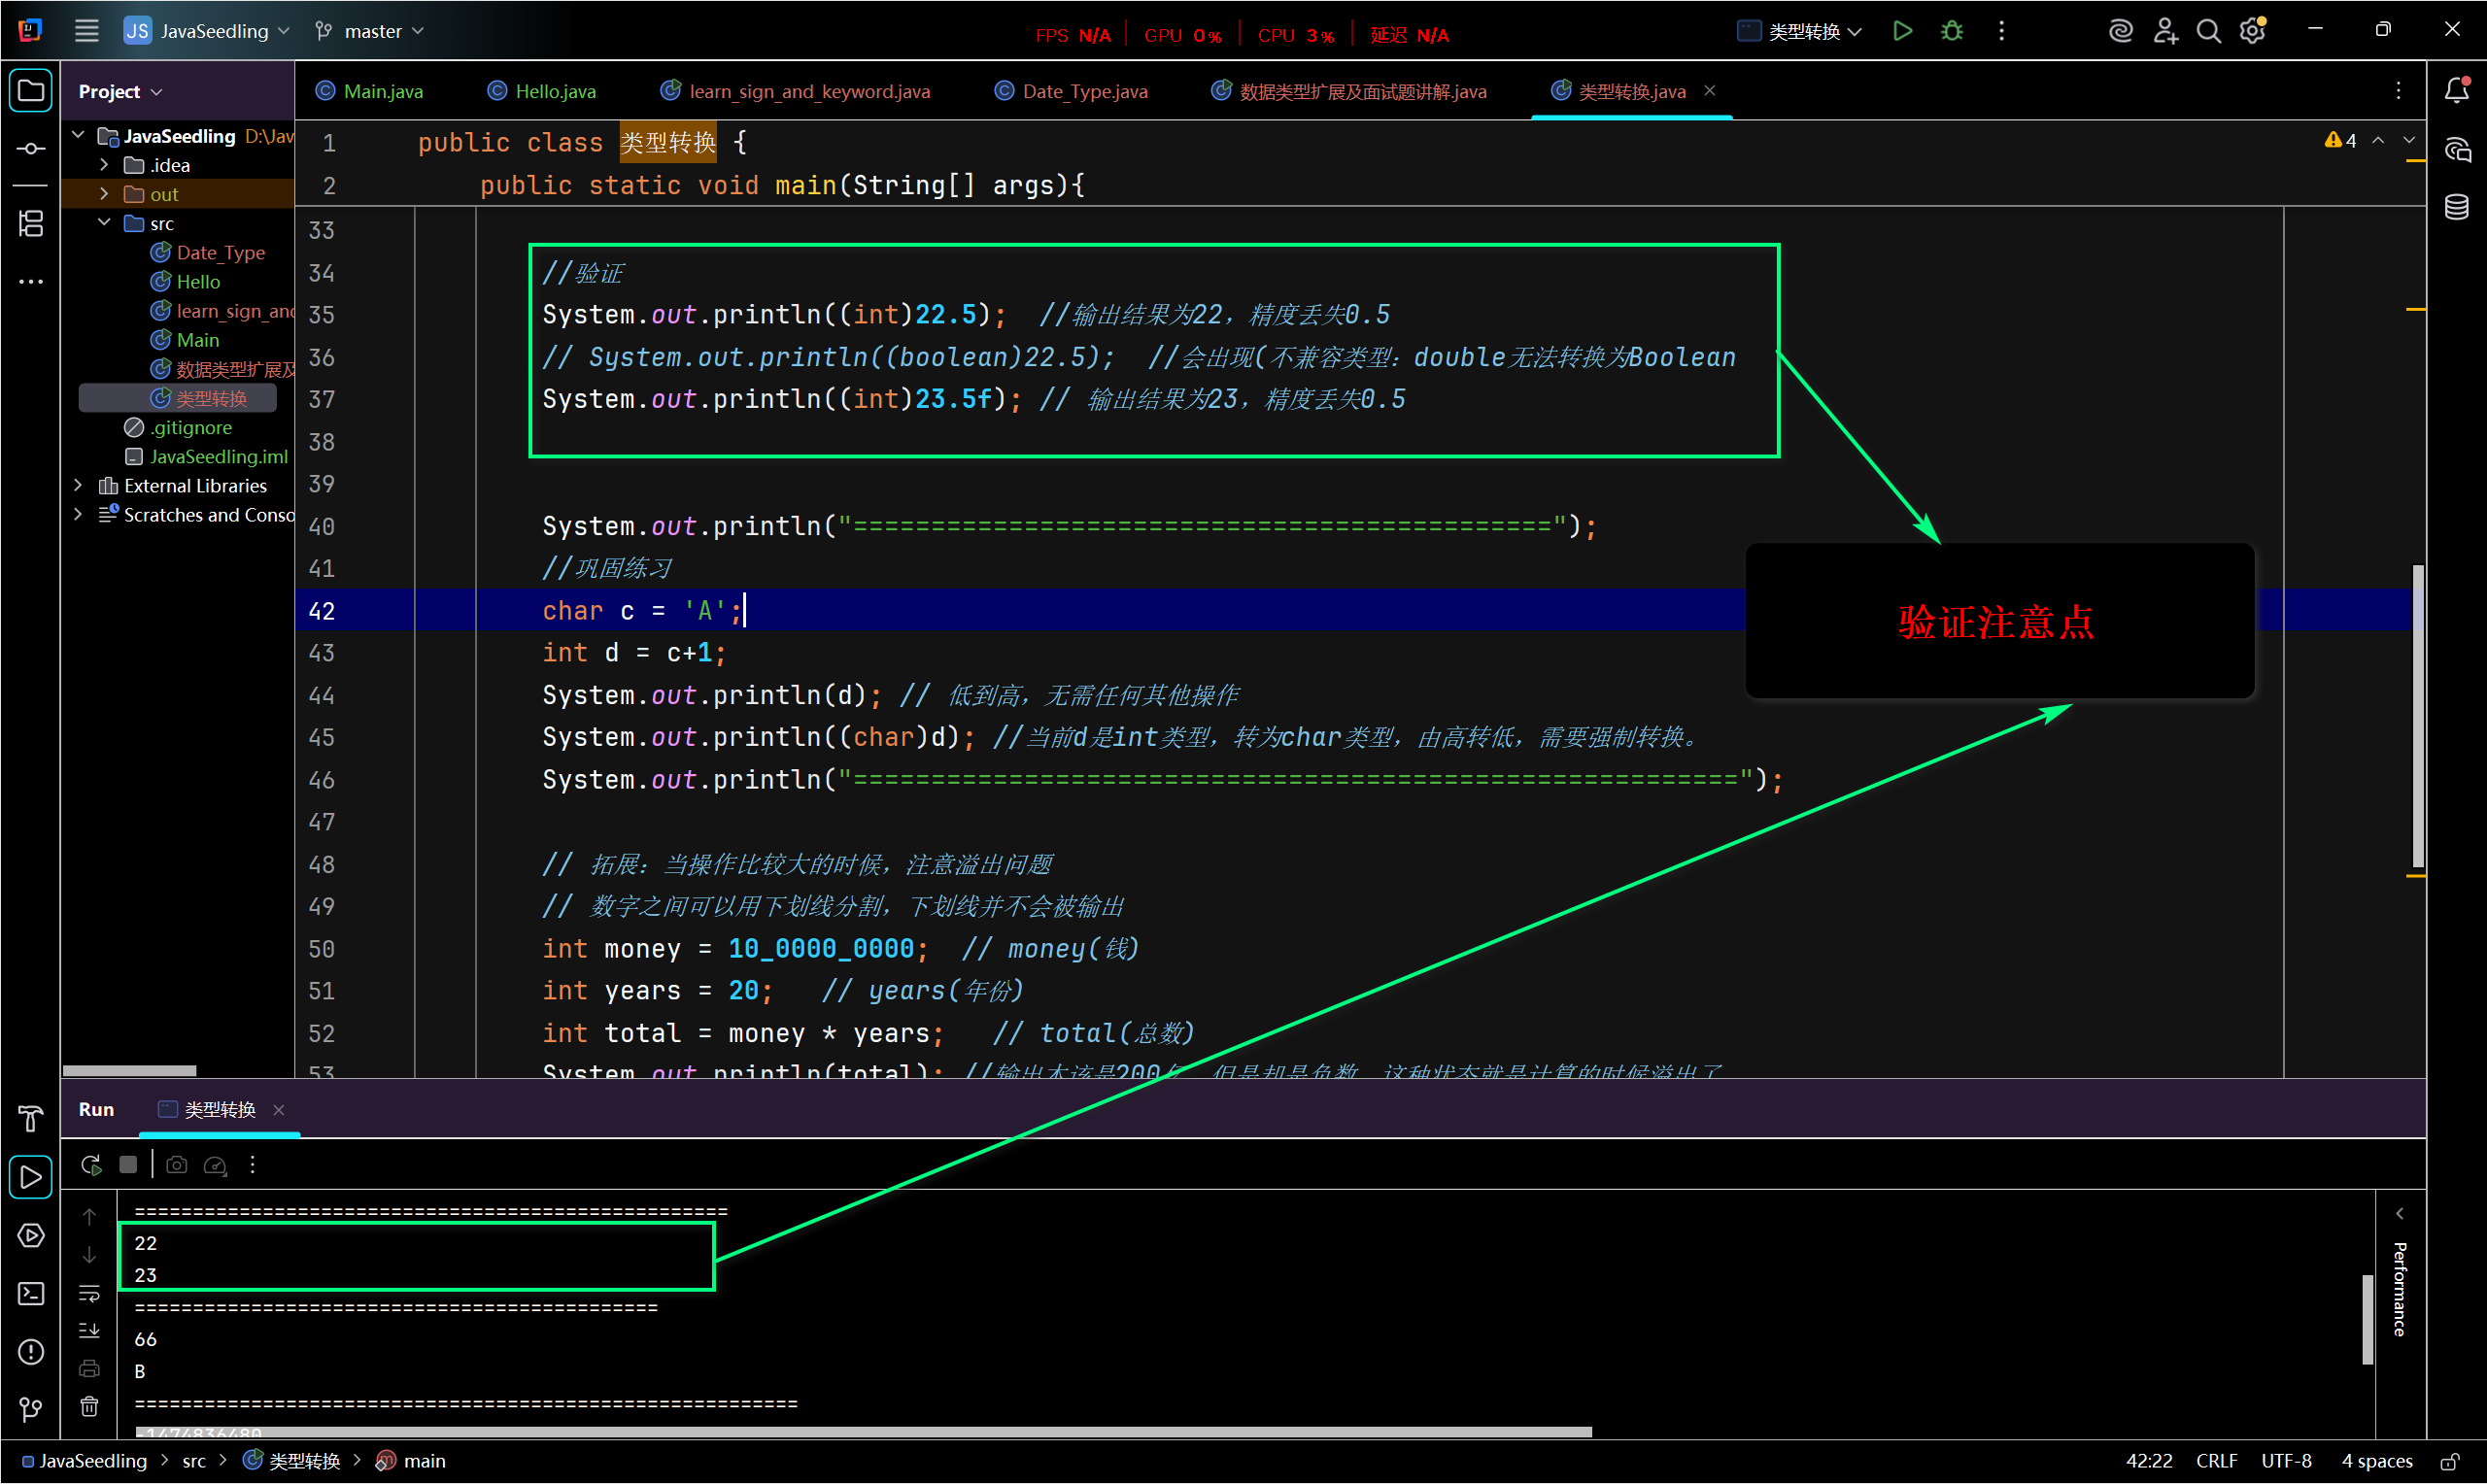Go to previous highlighted problem arrow
The width and height of the screenshot is (2487, 1484).
click(x=2378, y=141)
